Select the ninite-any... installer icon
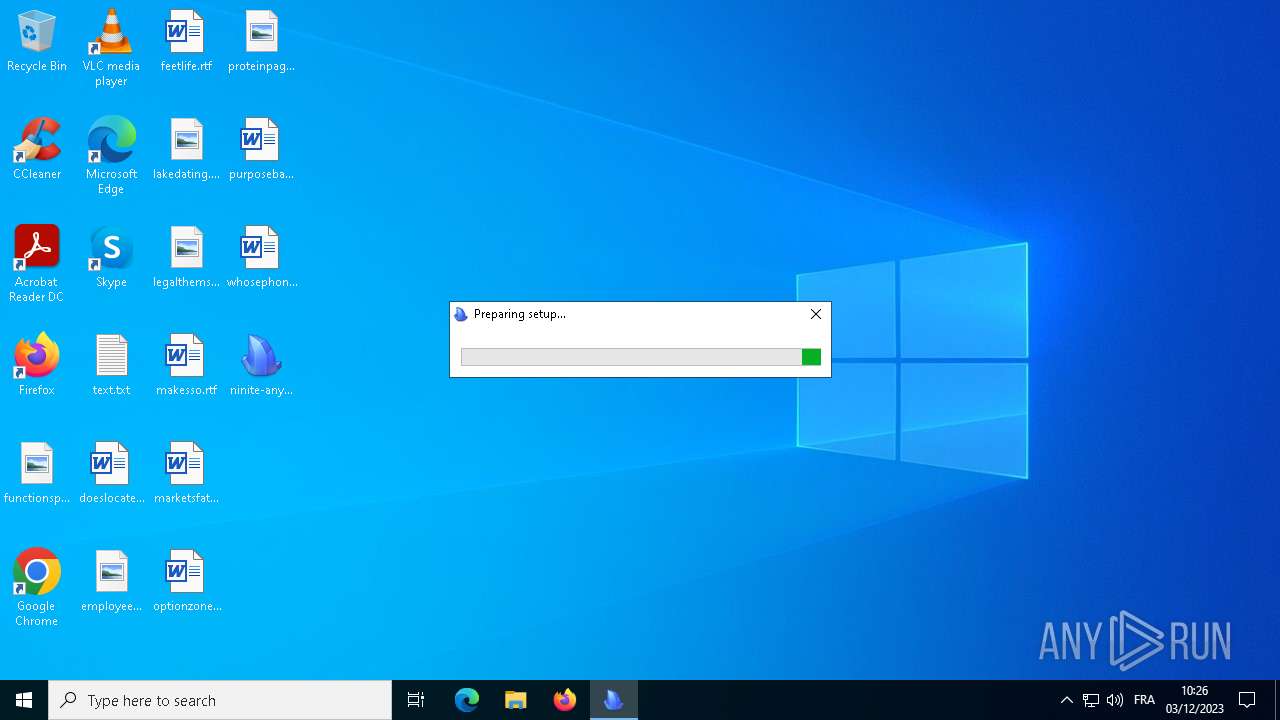This screenshot has width=1280, height=720. (x=261, y=366)
